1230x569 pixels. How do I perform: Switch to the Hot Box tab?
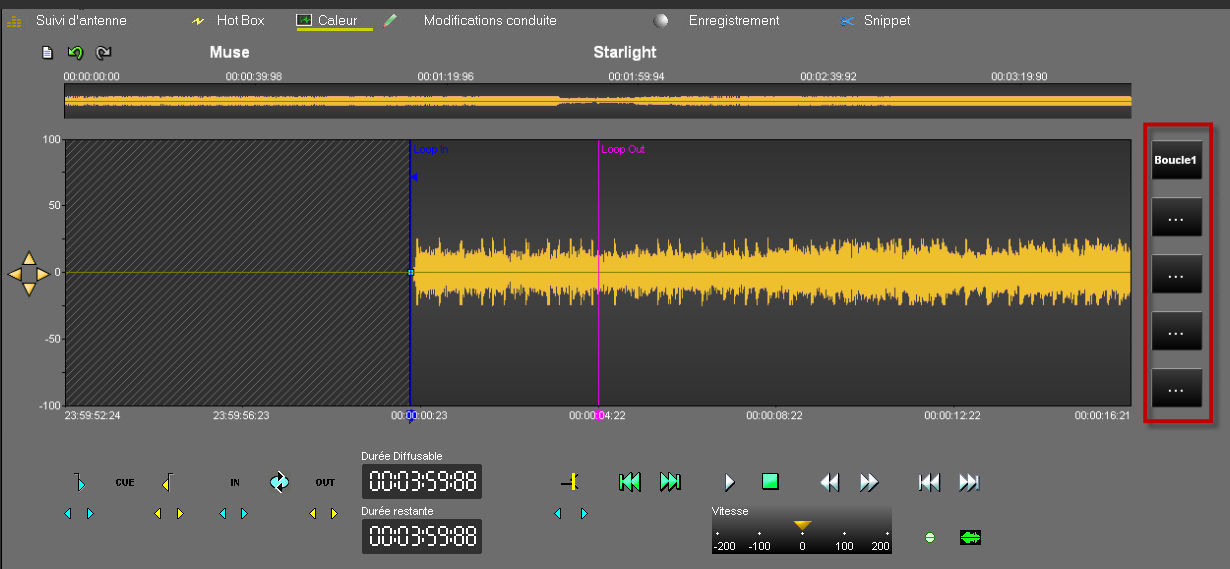pyautogui.click(x=240, y=21)
